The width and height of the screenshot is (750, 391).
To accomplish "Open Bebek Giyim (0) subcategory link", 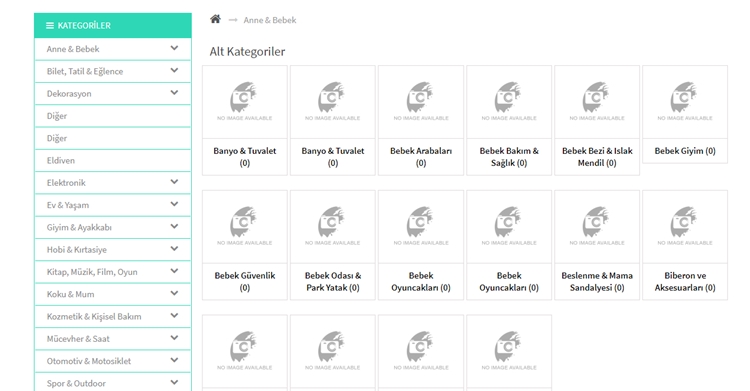I will pos(685,151).
